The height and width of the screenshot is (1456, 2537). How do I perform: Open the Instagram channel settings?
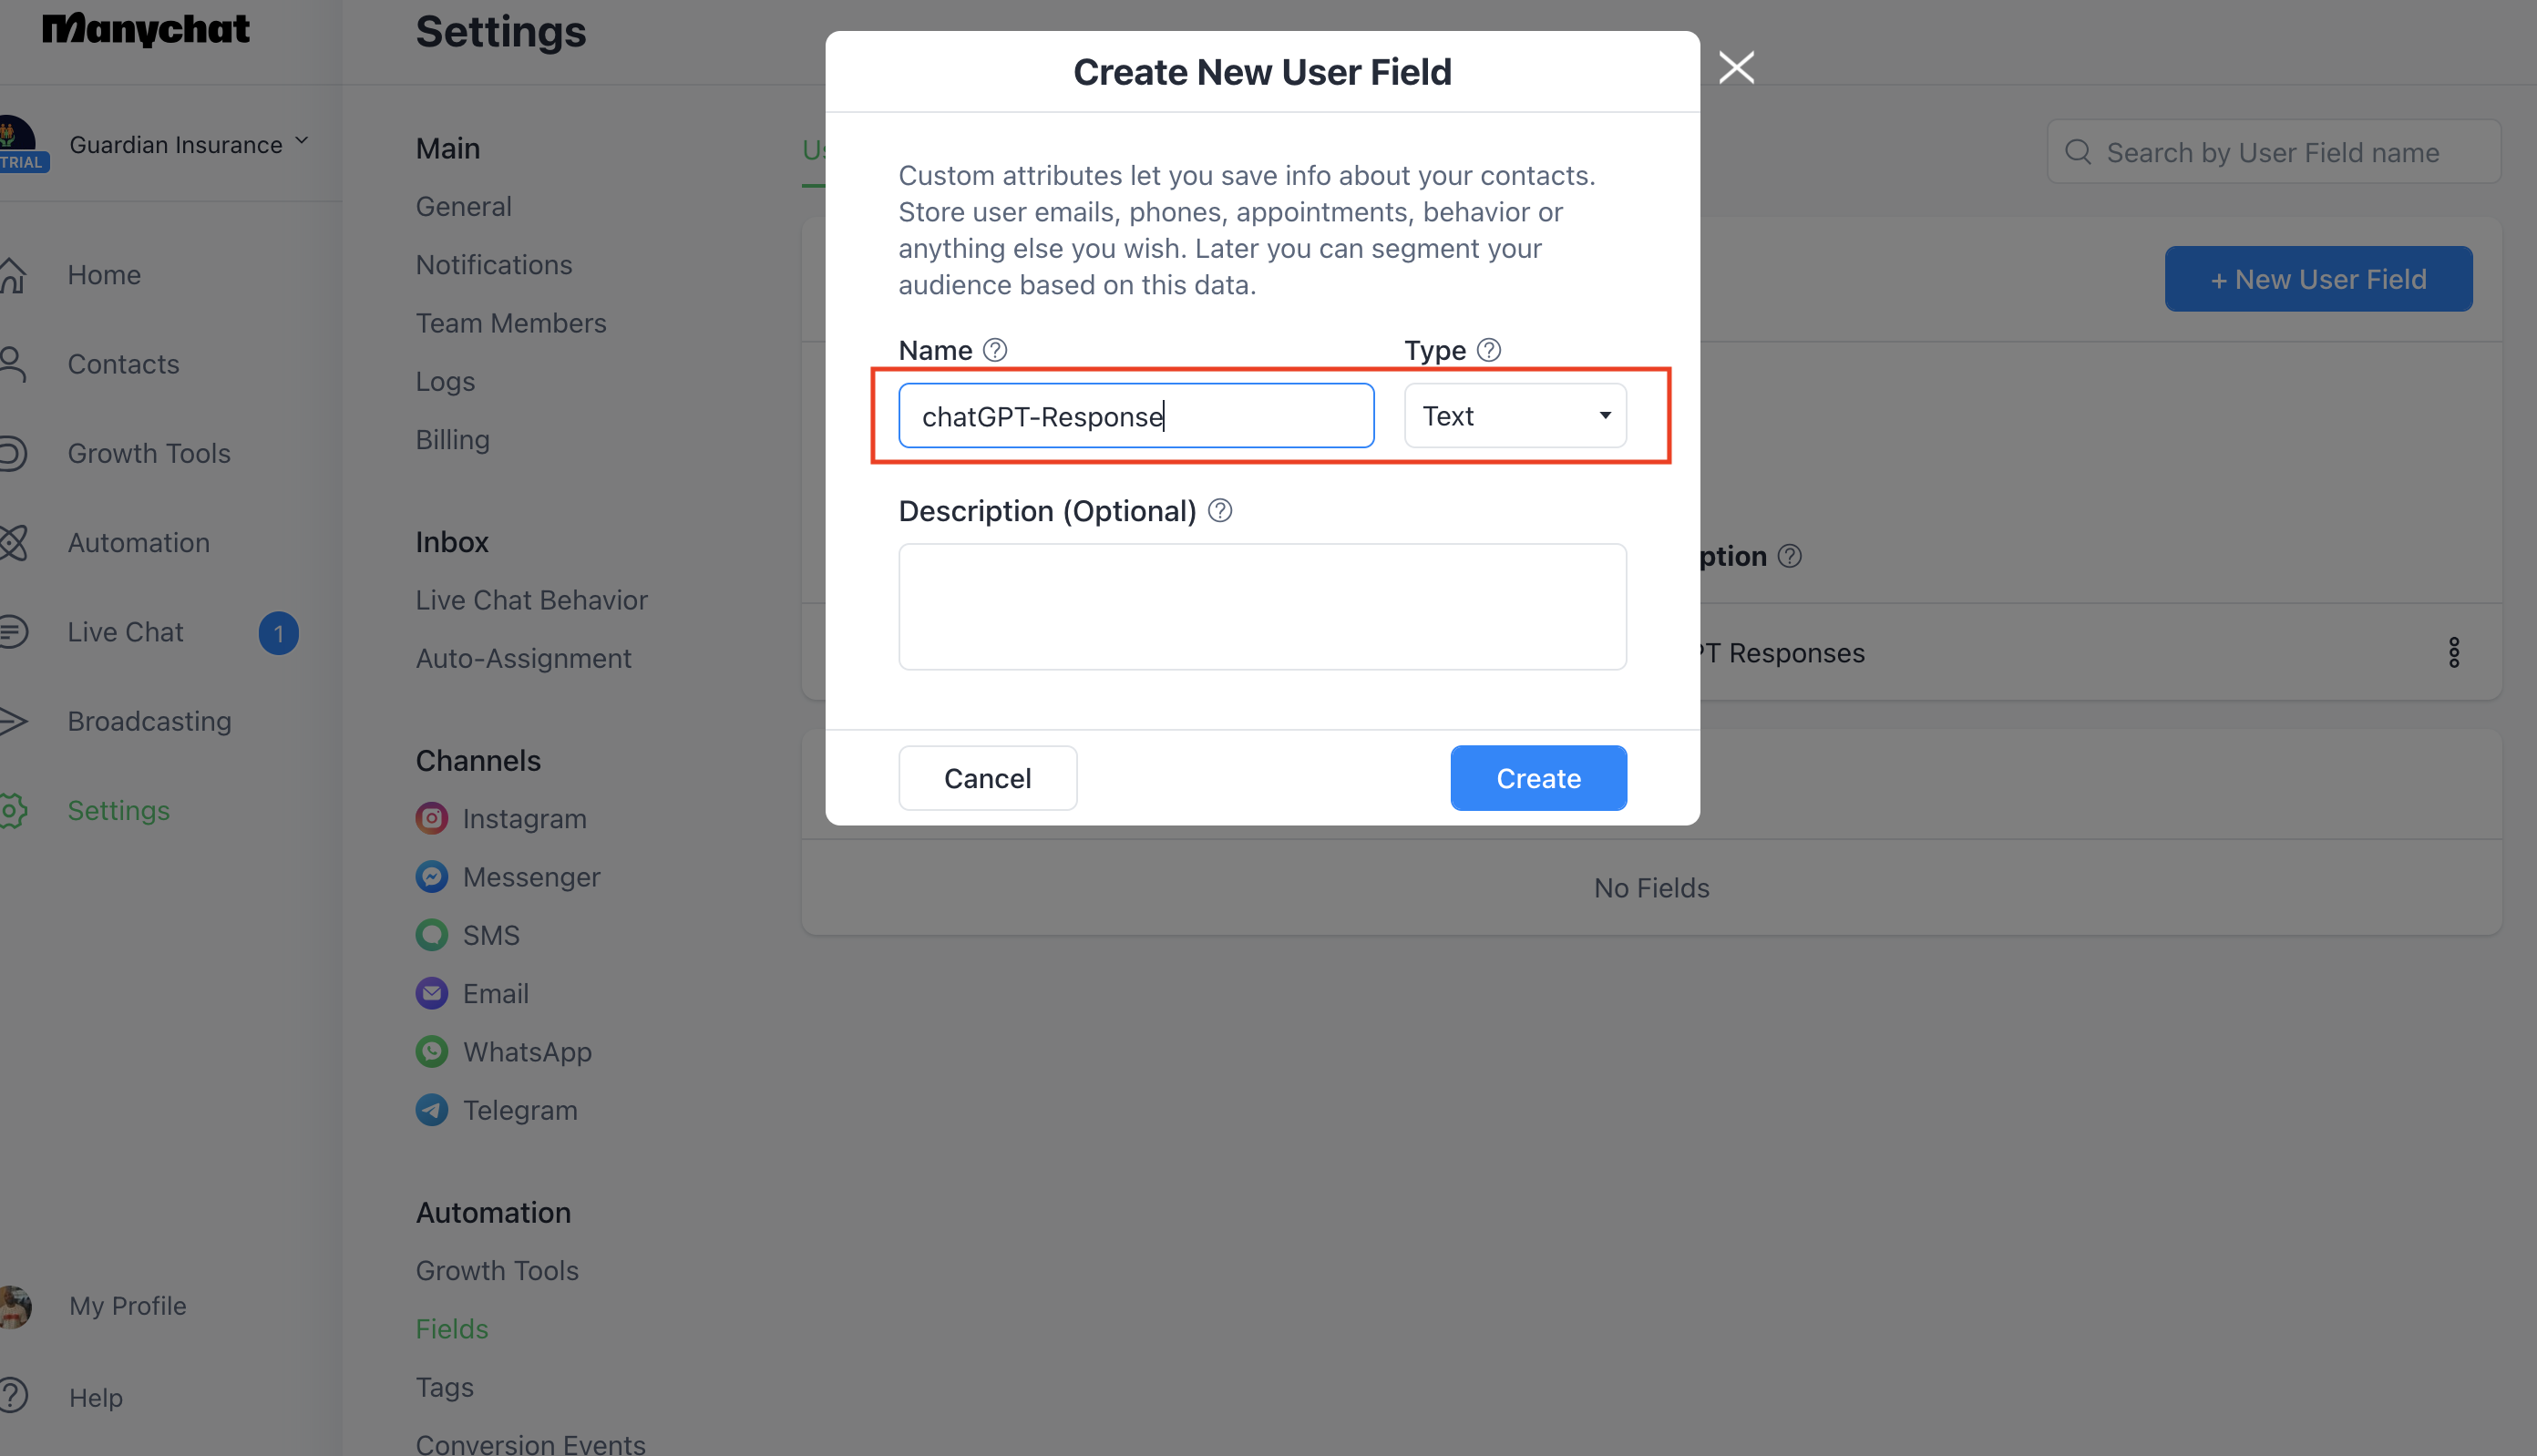pyautogui.click(x=523, y=818)
